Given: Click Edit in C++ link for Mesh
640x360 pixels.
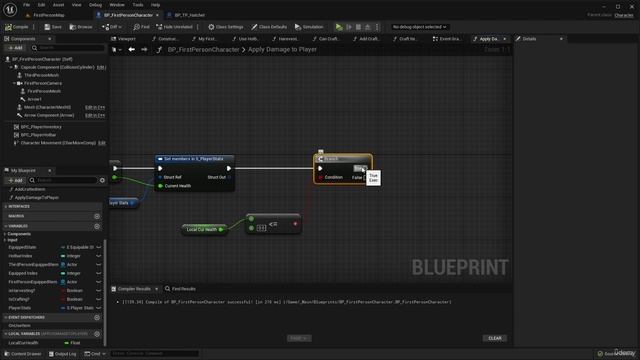Looking at the screenshot, I should pyautogui.click(x=95, y=107).
